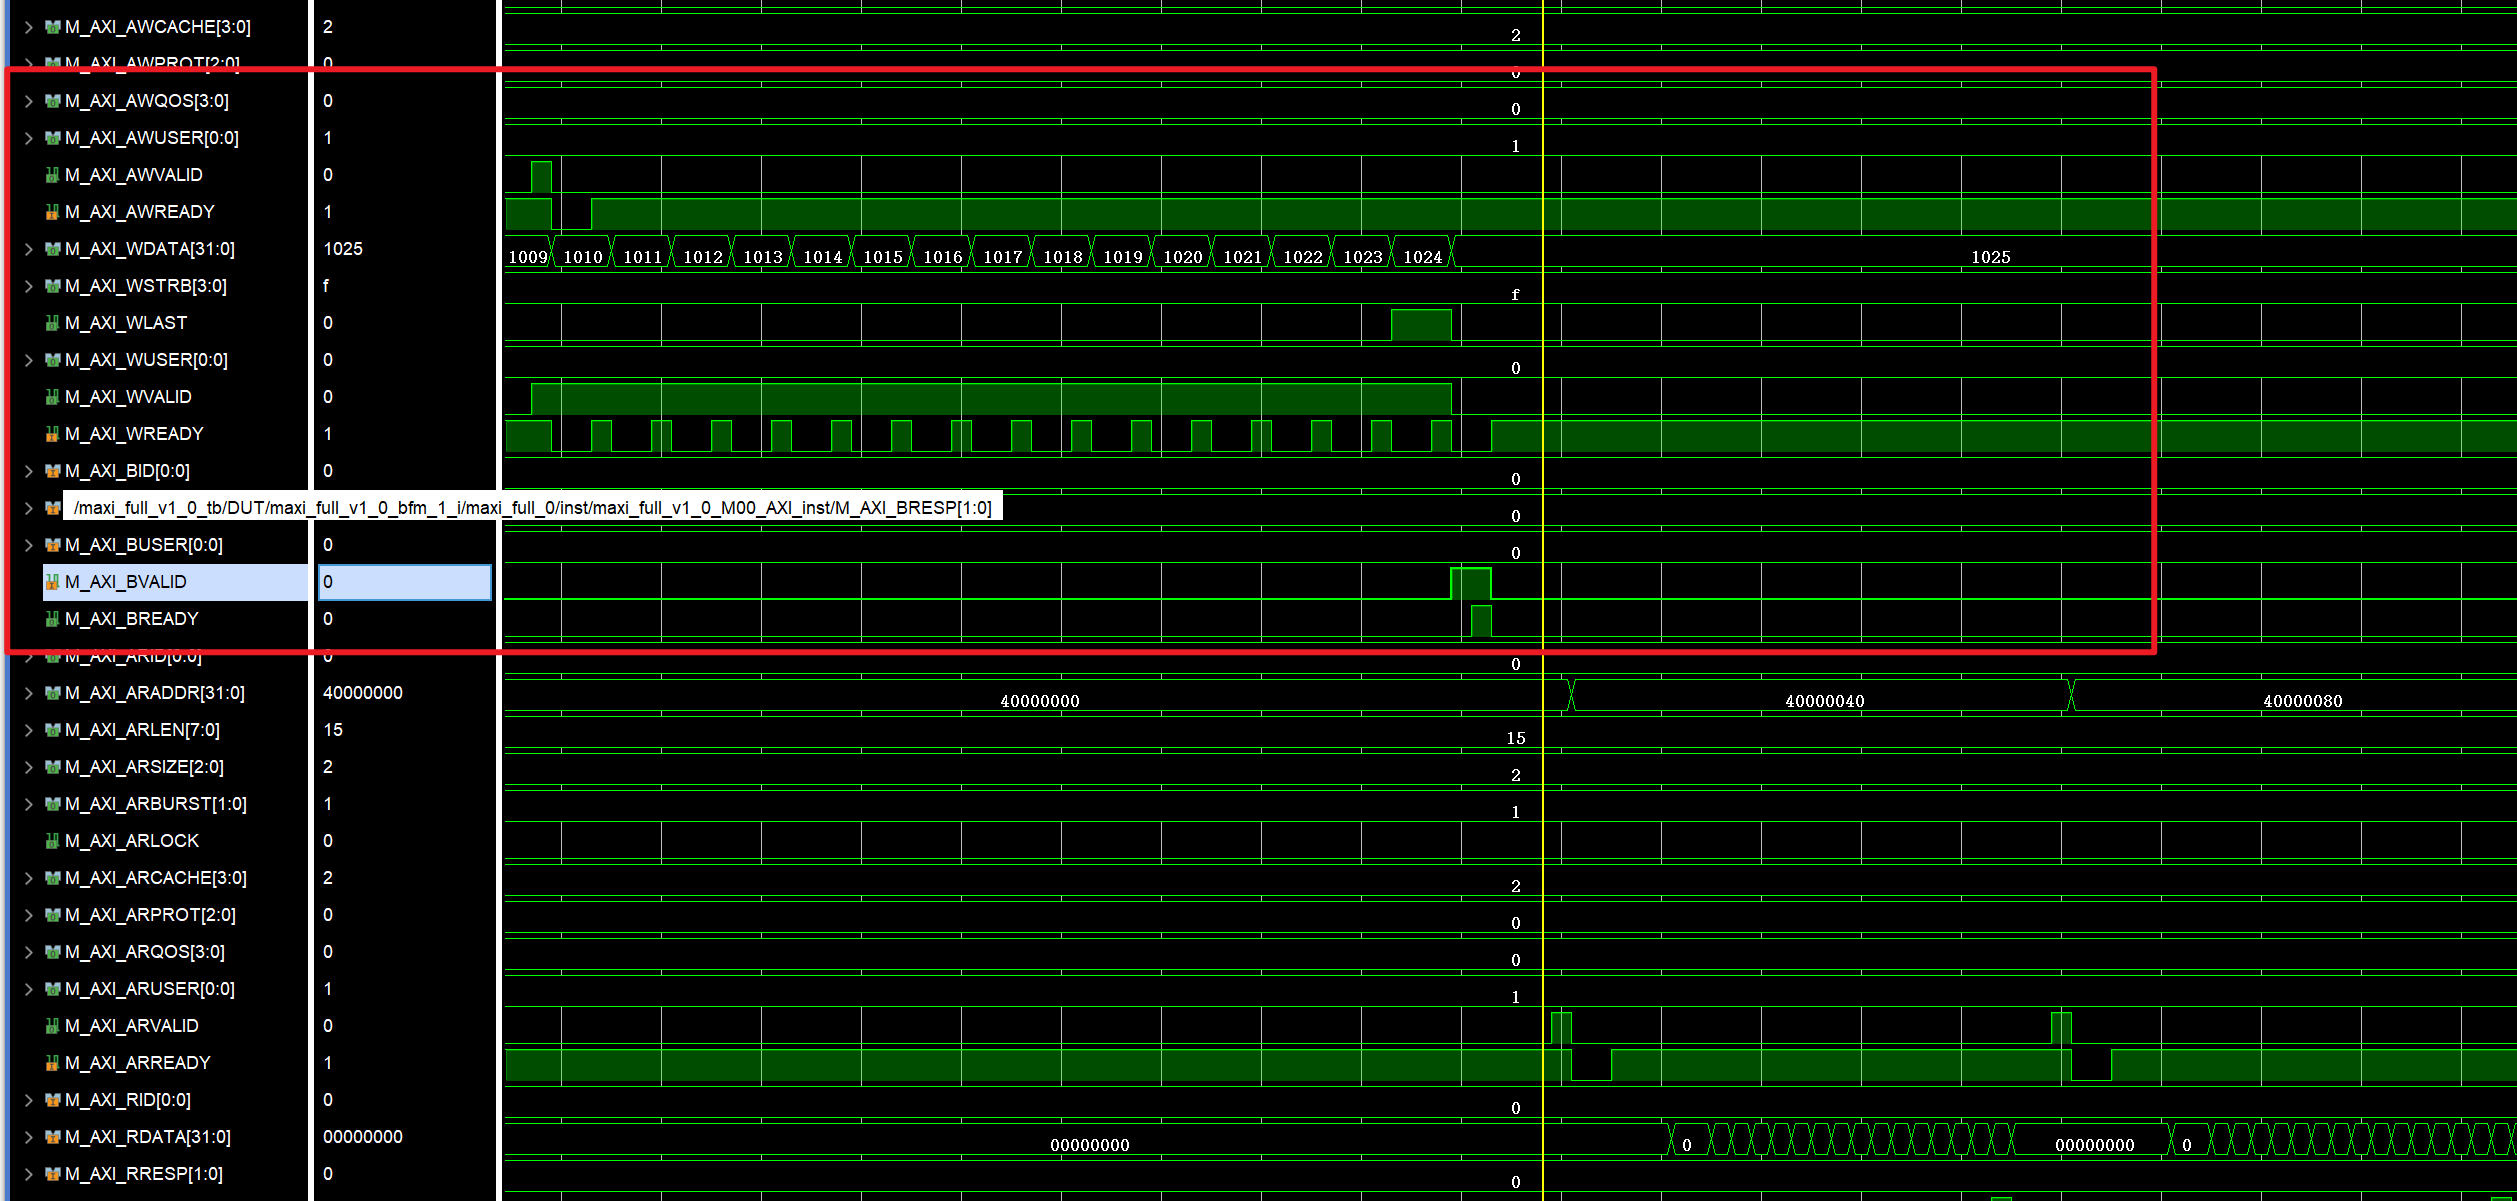Click the M_AXI_ARVALID signal icon
This screenshot has width=2517, height=1201.
click(x=52, y=1026)
